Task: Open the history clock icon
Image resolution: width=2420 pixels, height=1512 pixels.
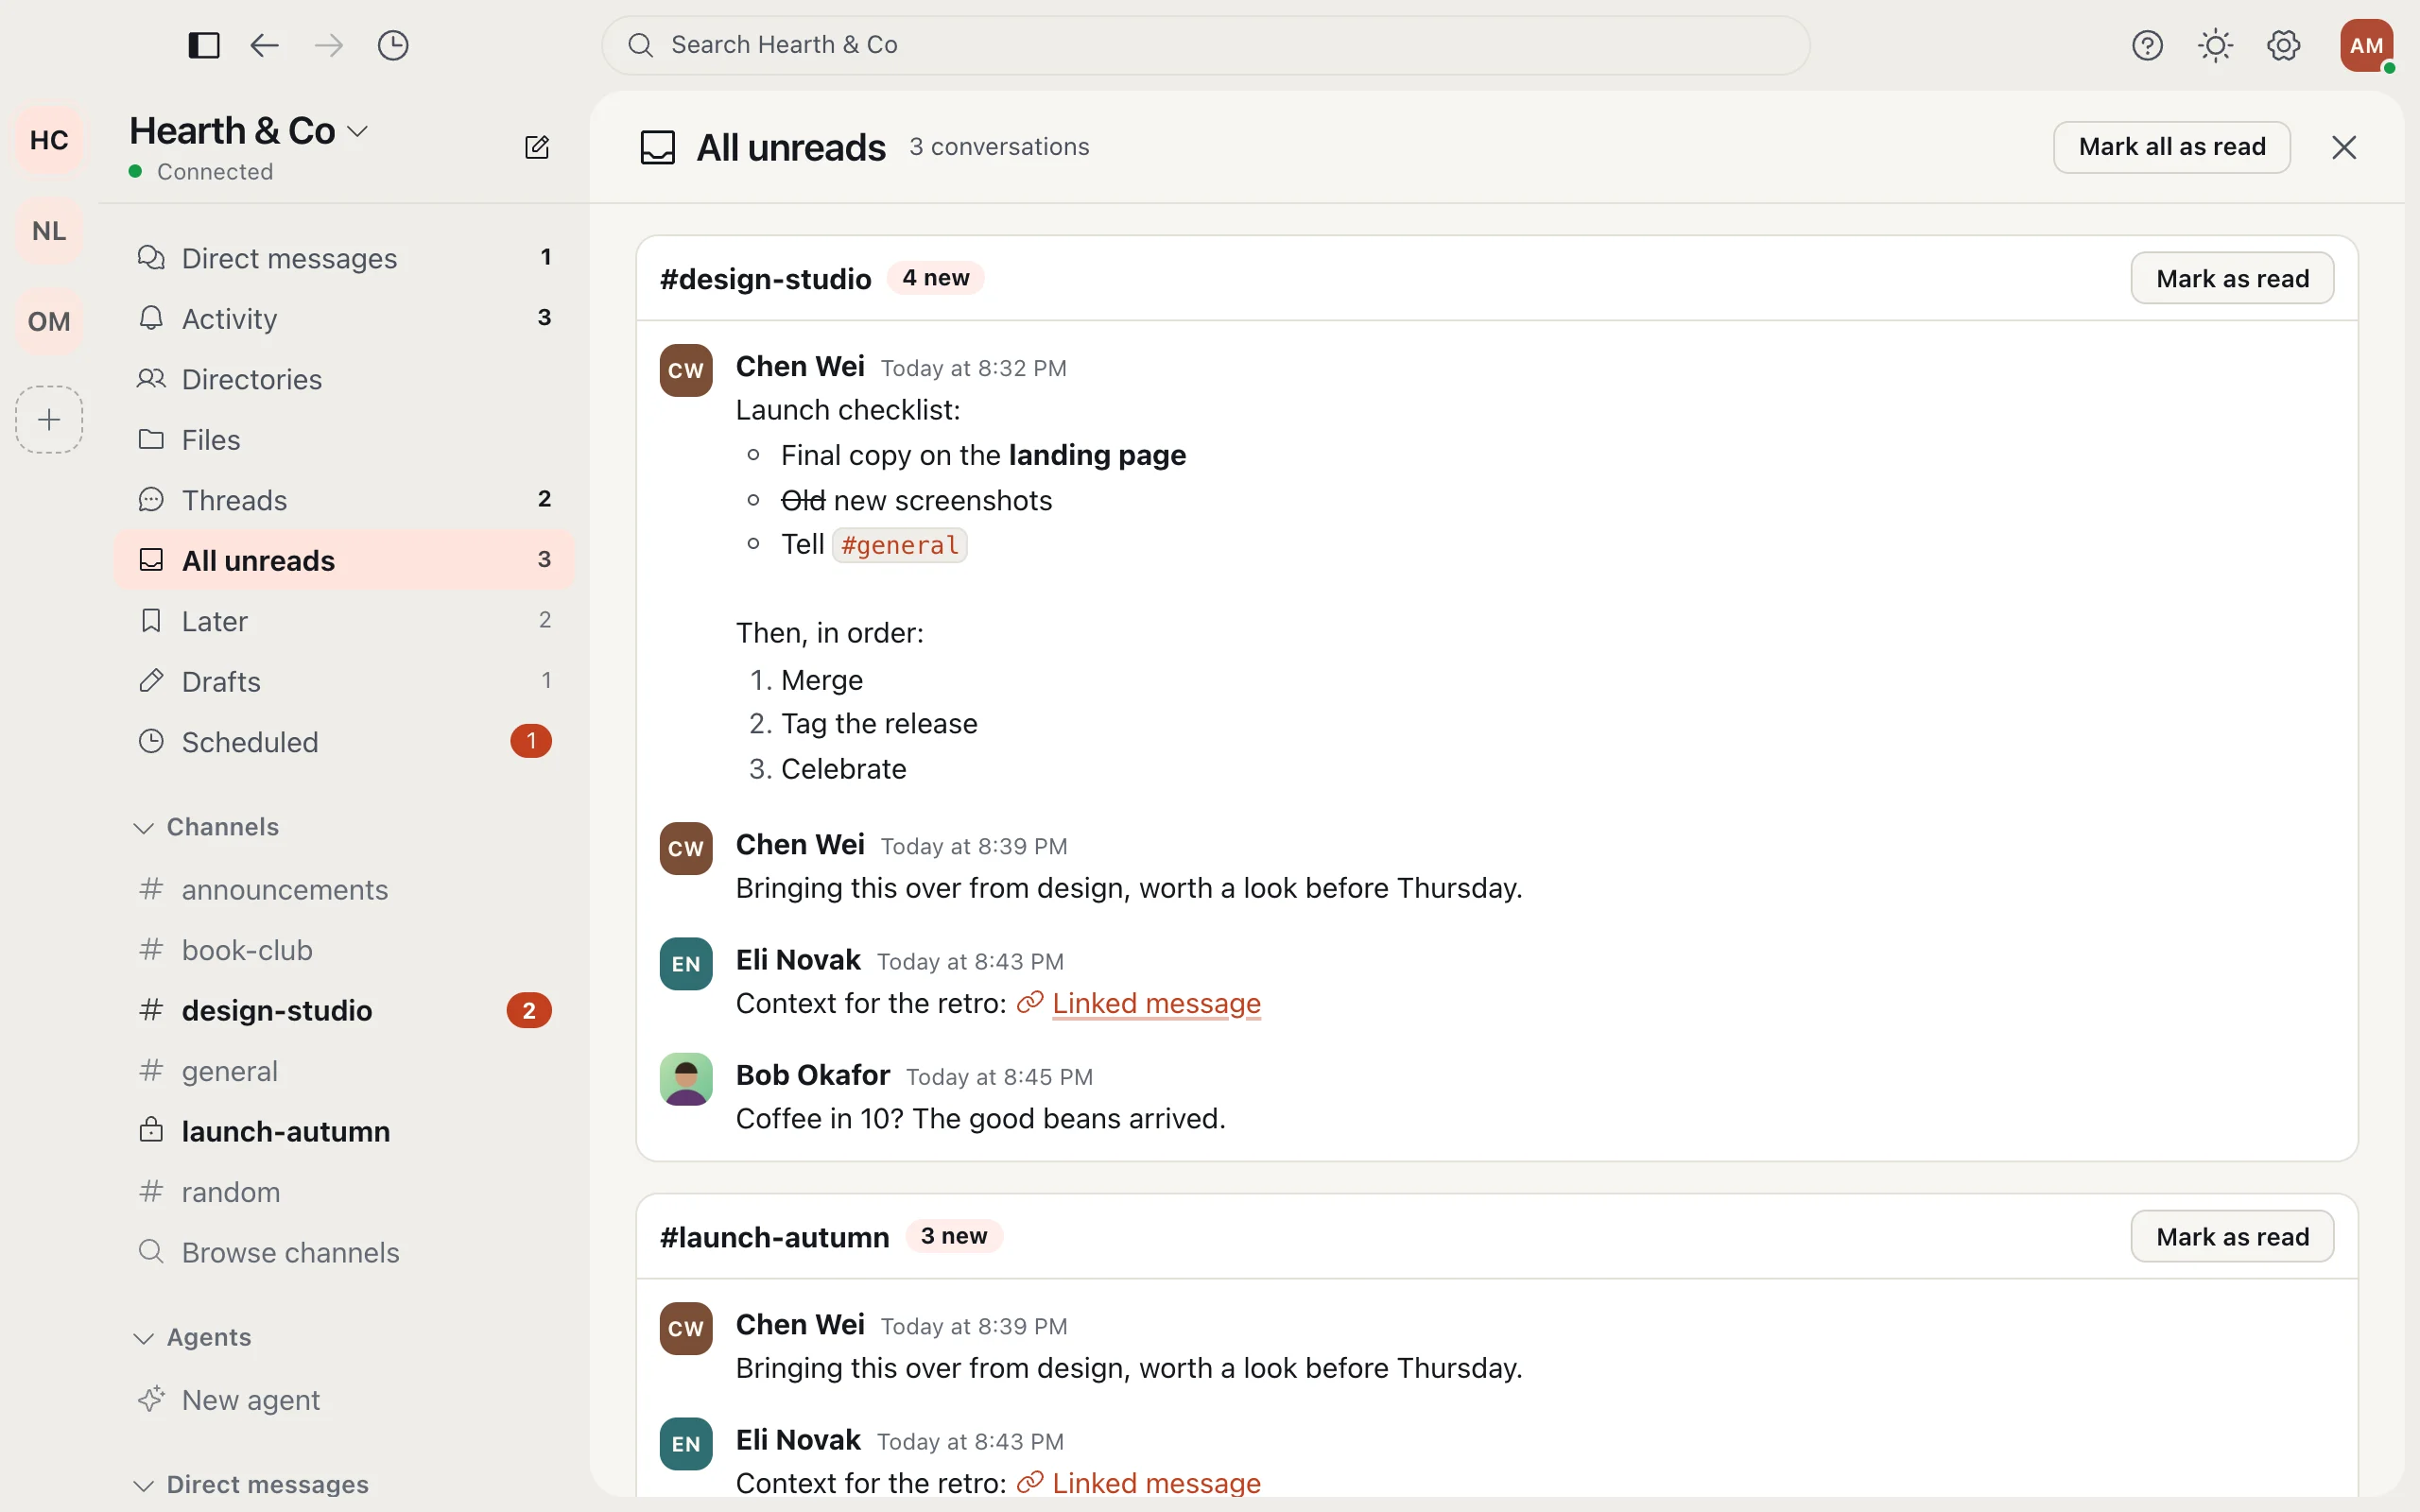Action: 393,45
